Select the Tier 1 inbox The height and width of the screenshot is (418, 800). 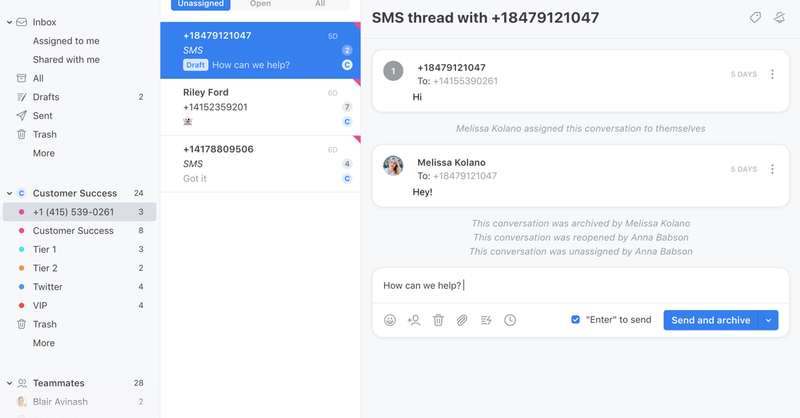coord(80,250)
